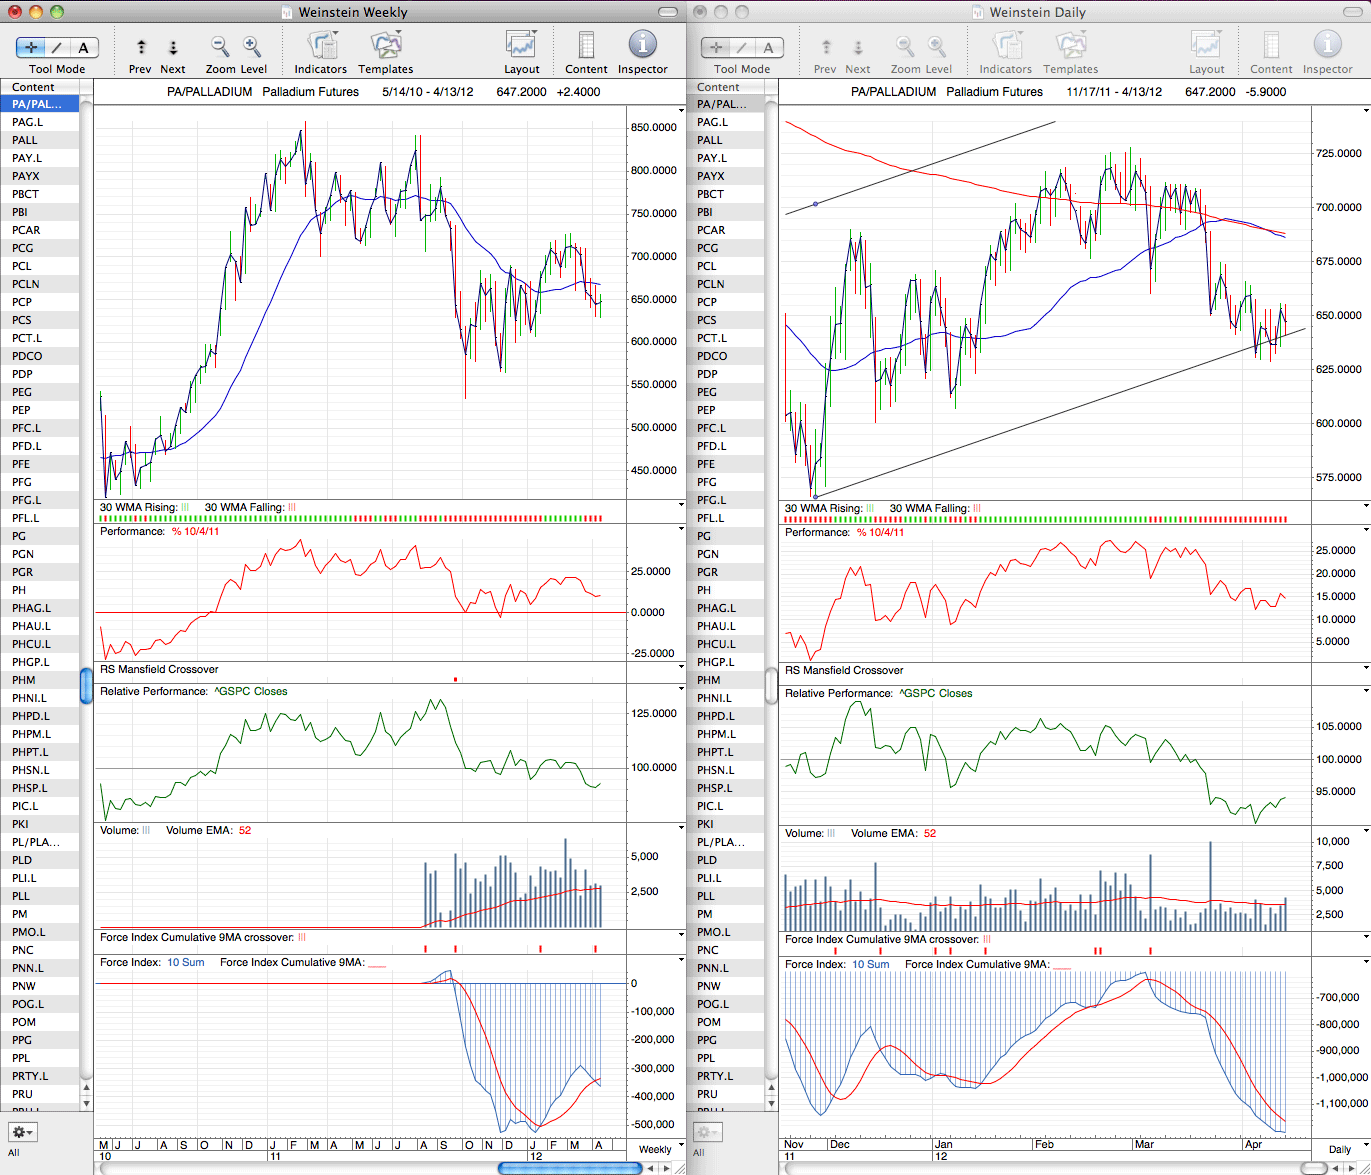Screen dimensions: 1371x1175
Task: Click the toolbar toggle pill in Weekly title bar
Action: pyautogui.click(x=665, y=12)
